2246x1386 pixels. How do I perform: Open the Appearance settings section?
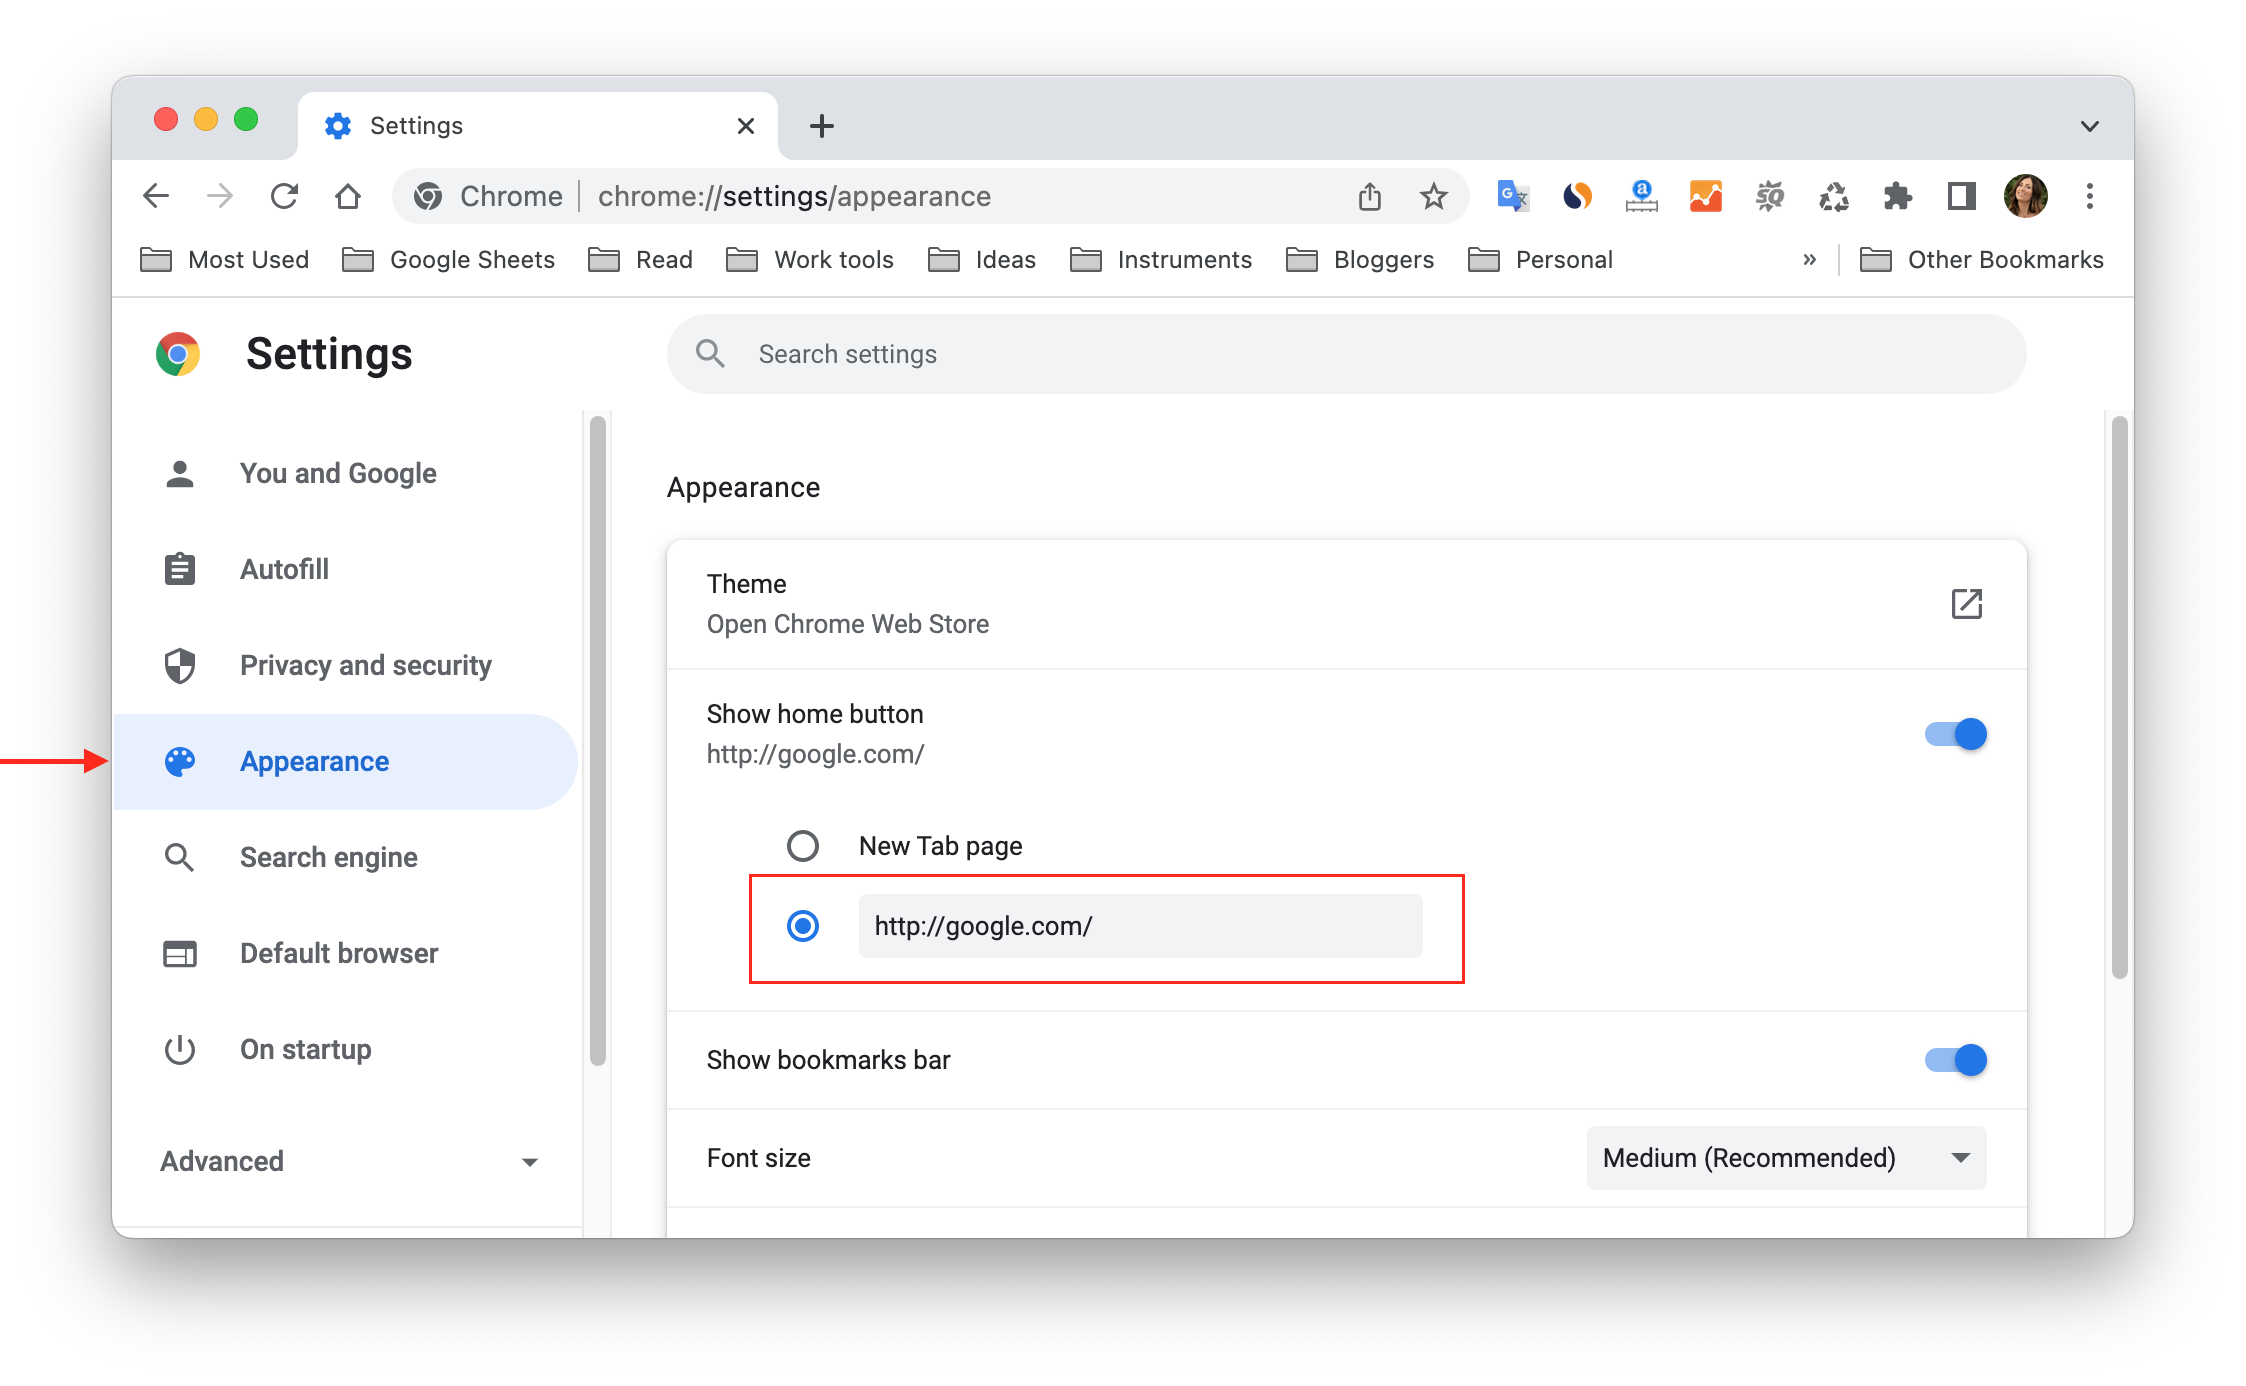[x=313, y=760]
